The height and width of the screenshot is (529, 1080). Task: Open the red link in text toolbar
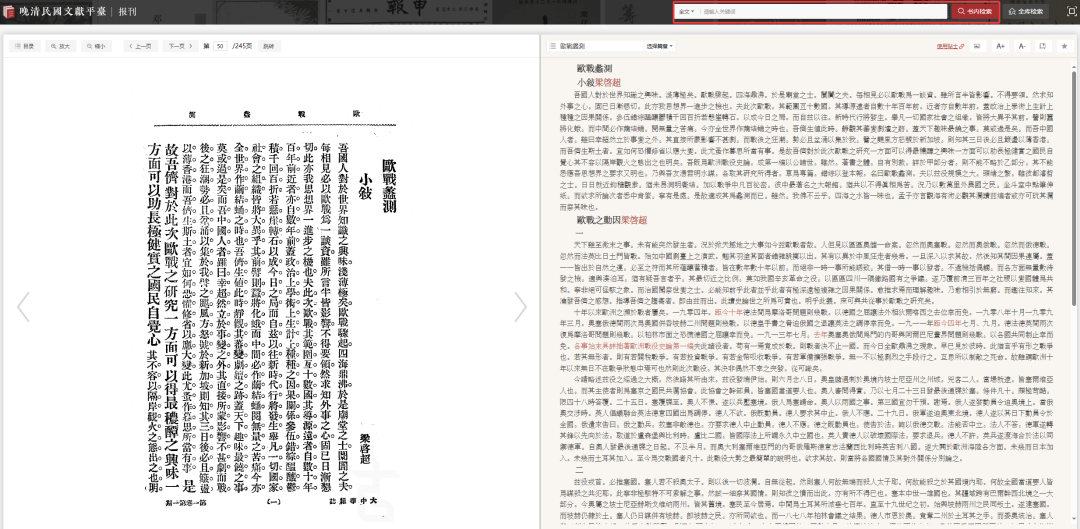click(946, 46)
